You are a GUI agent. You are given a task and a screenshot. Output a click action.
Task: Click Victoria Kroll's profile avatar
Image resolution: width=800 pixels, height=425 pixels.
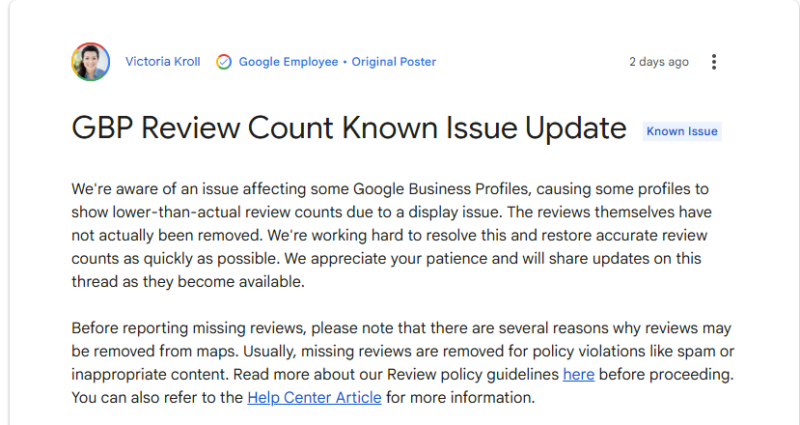(x=90, y=62)
